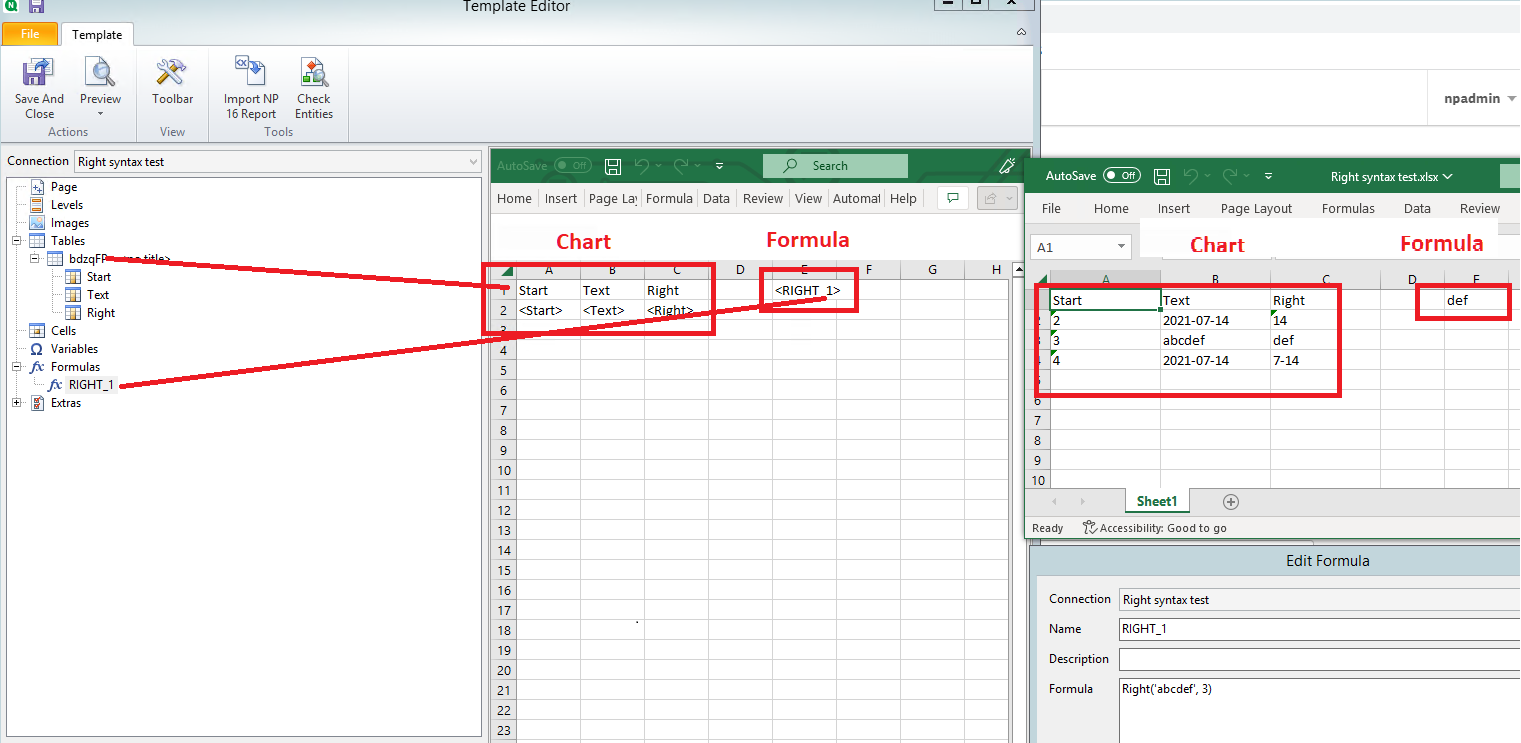Open the Preview tool in the ribbon
The width and height of the screenshot is (1521, 743).
point(100,74)
